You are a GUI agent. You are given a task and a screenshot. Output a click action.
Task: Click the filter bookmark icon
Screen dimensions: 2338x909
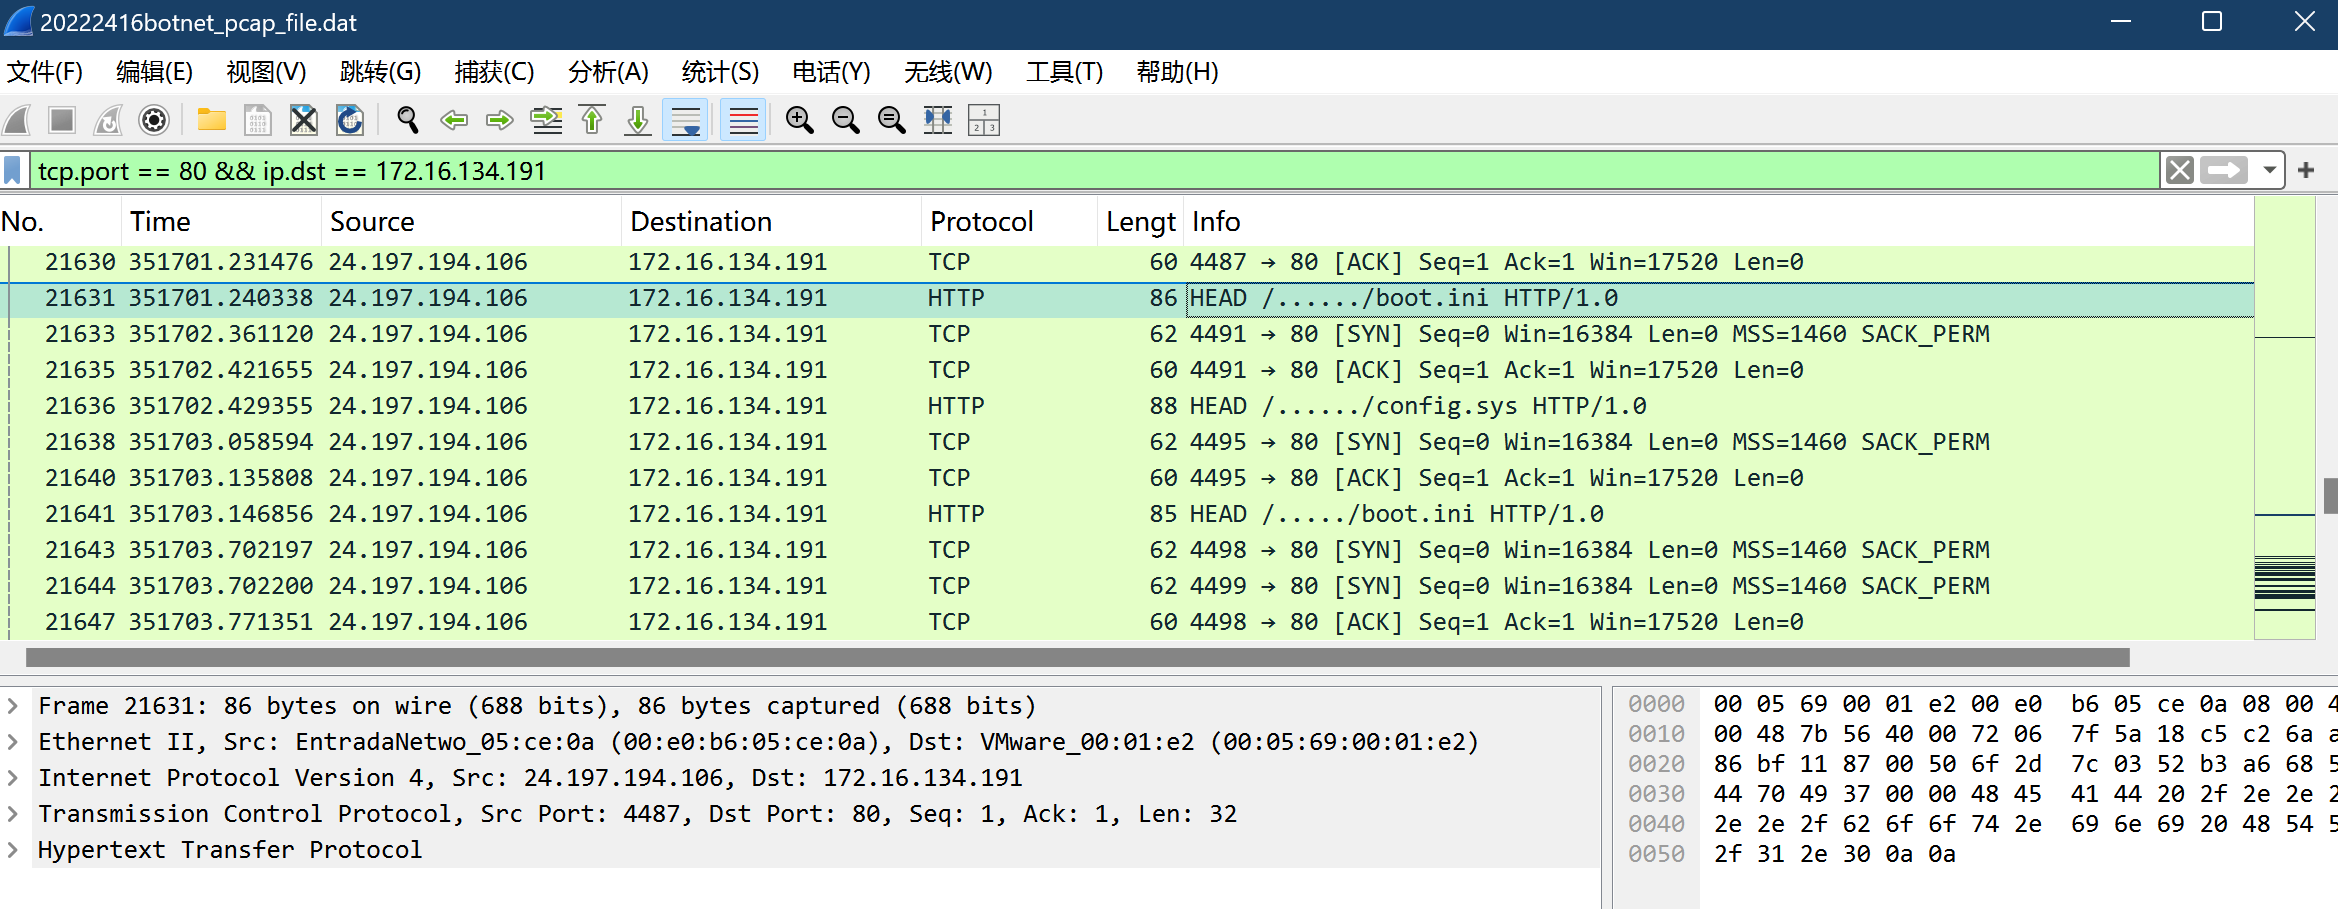13,170
